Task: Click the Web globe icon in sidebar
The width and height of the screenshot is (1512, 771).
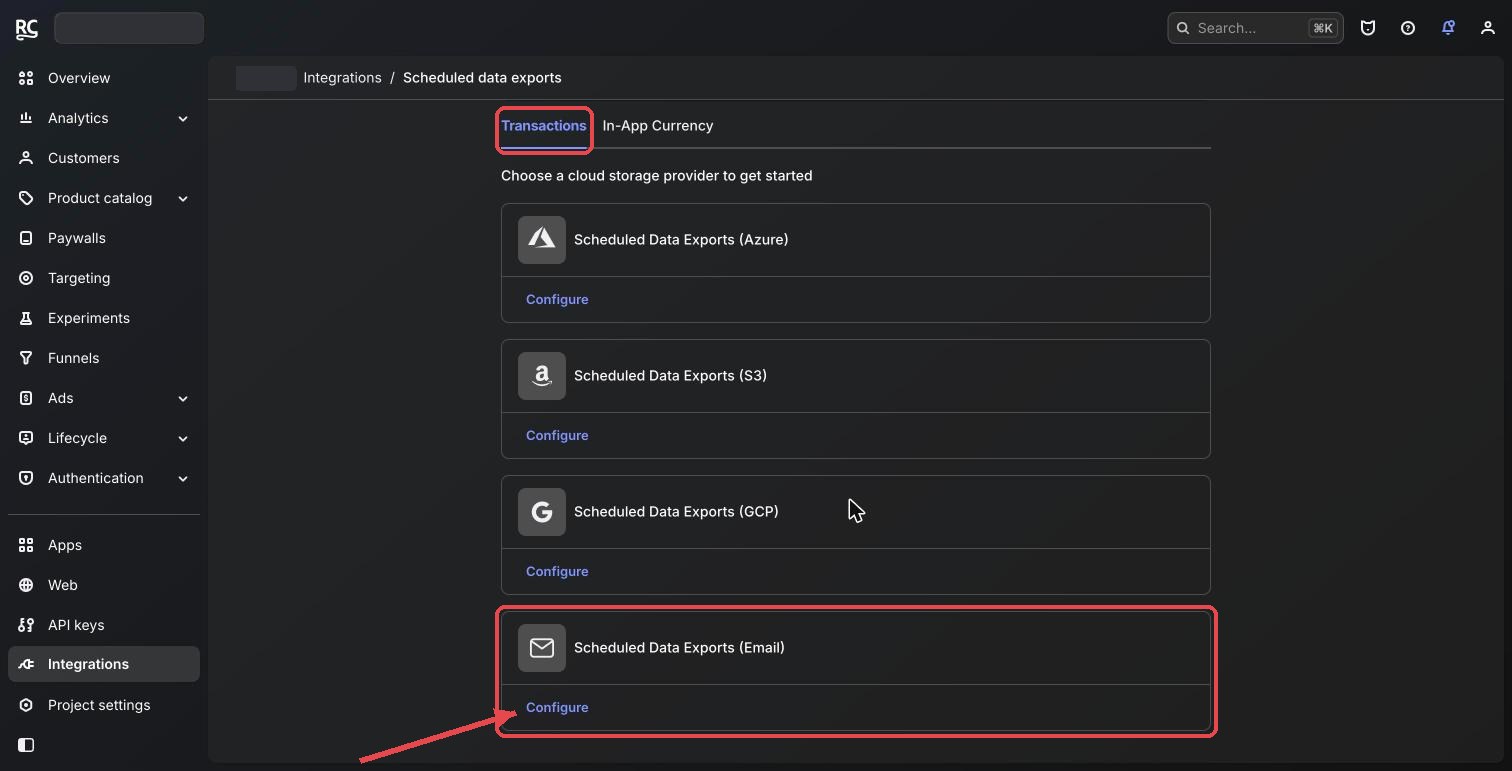Action: 26,585
